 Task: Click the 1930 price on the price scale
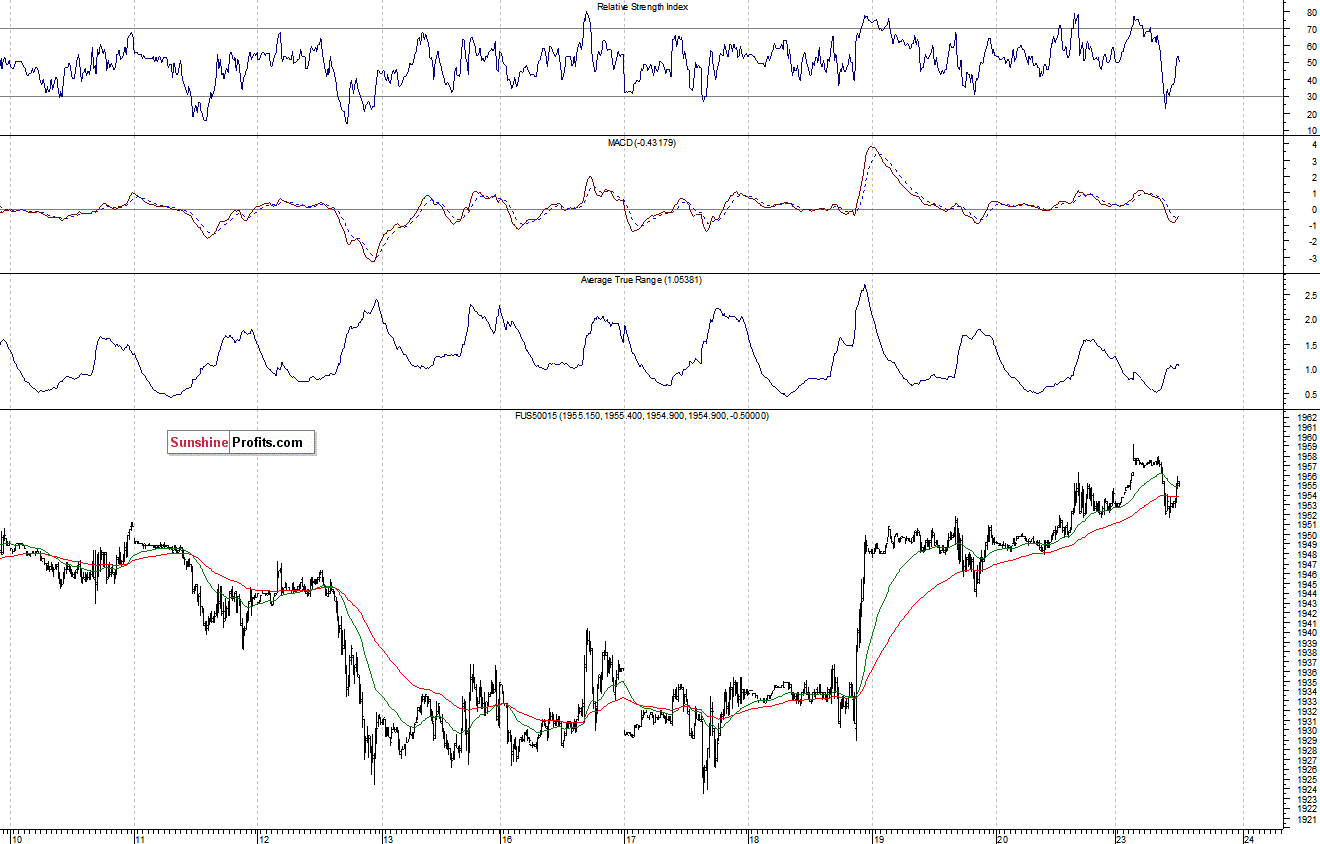[x=1306, y=731]
